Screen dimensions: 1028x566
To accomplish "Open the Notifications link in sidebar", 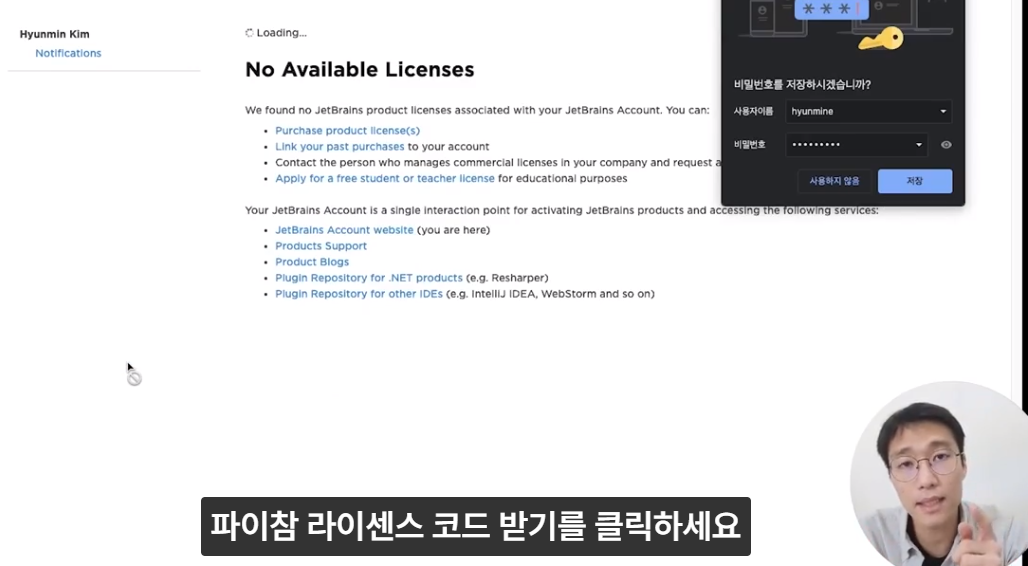I will (68, 53).
